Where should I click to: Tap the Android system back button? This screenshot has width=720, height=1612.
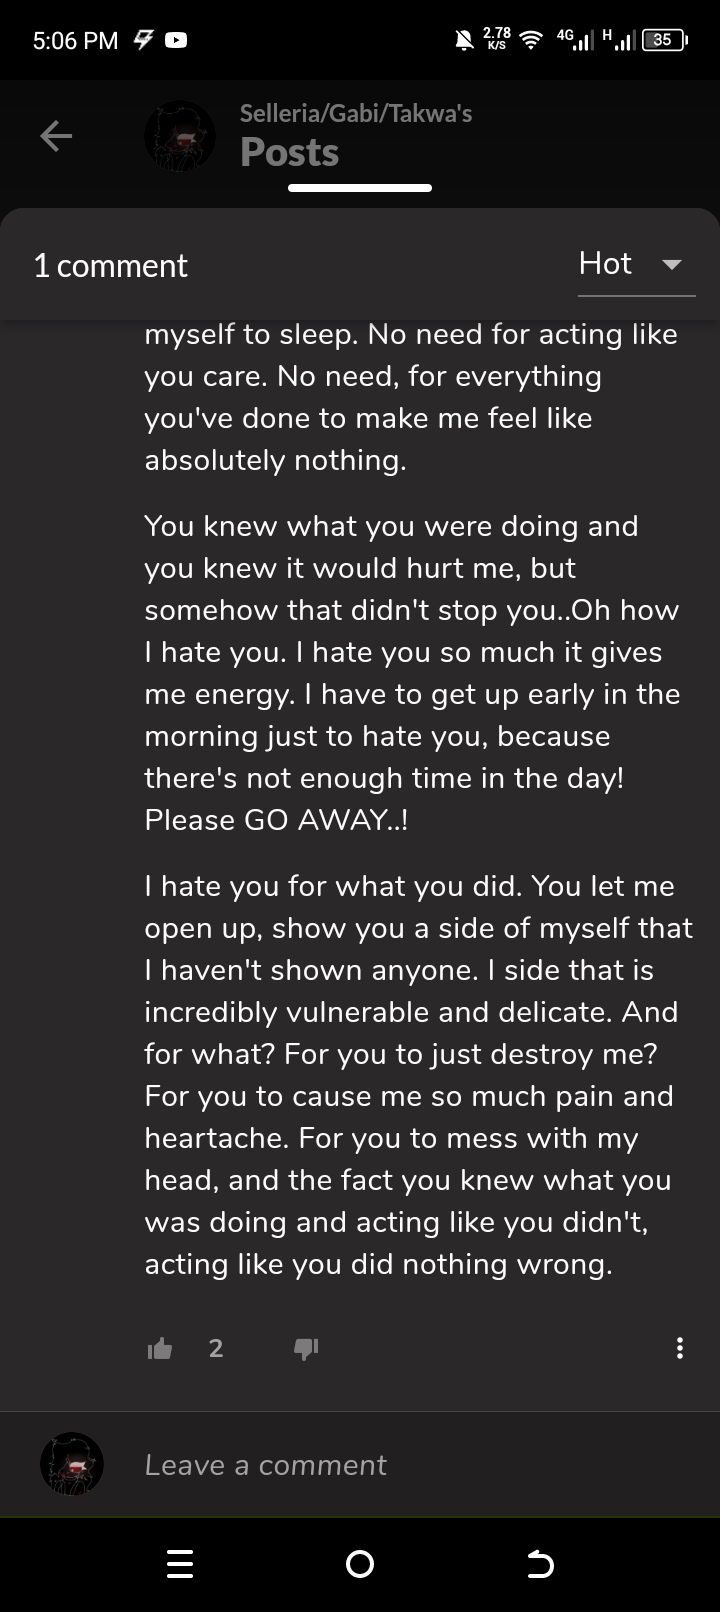(x=540, y=1564)
